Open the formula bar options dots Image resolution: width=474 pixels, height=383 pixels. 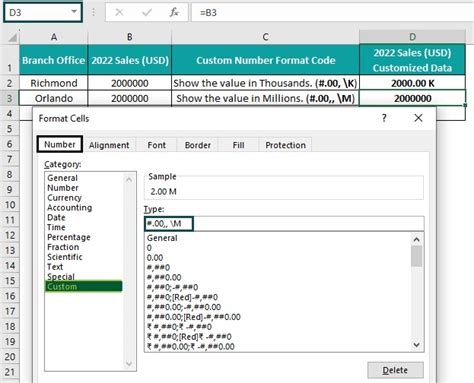click(x=94, y=13)
